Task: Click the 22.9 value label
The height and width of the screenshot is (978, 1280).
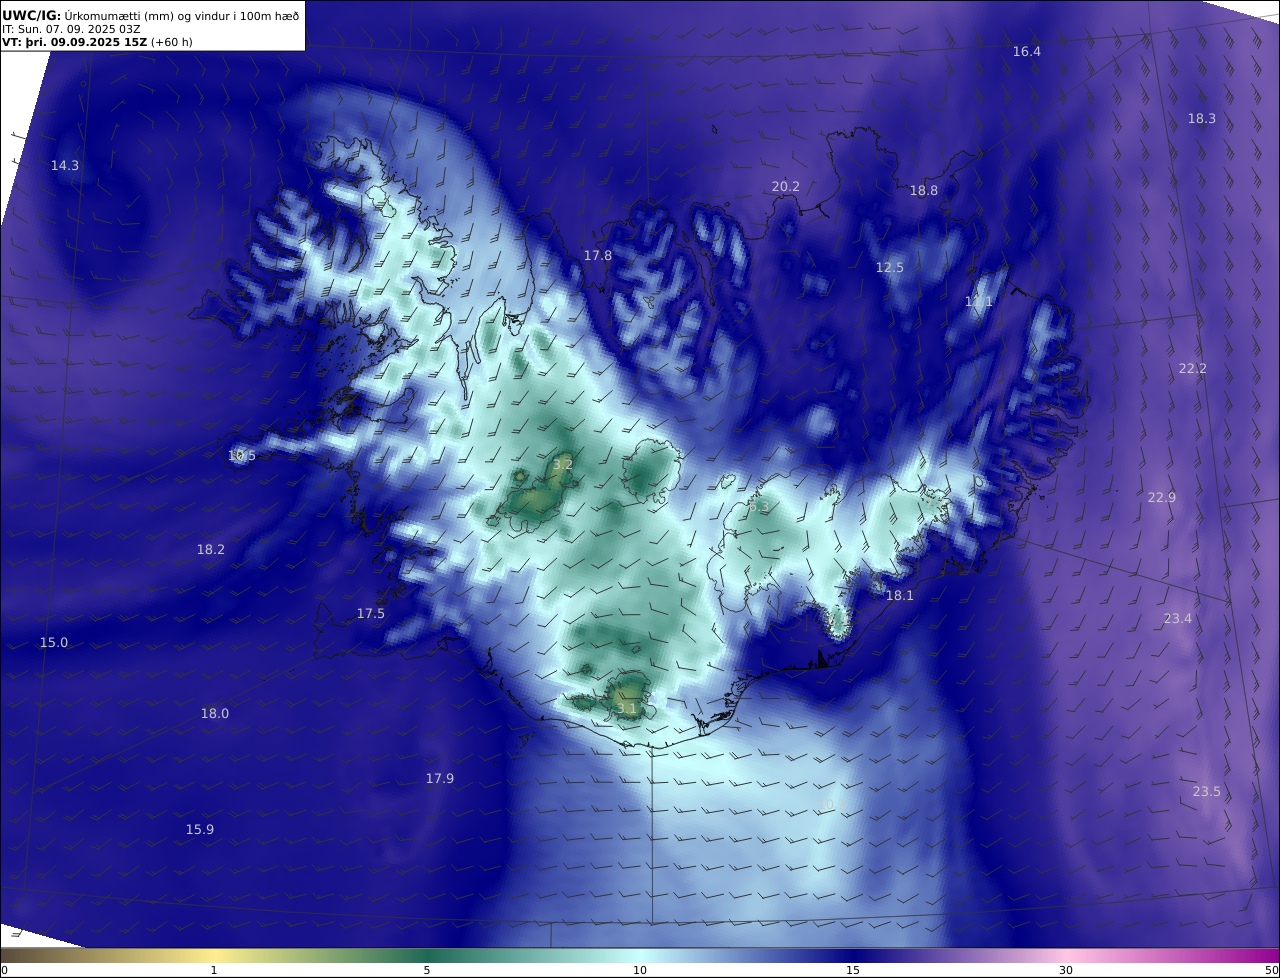Action: coord(1162,497)
